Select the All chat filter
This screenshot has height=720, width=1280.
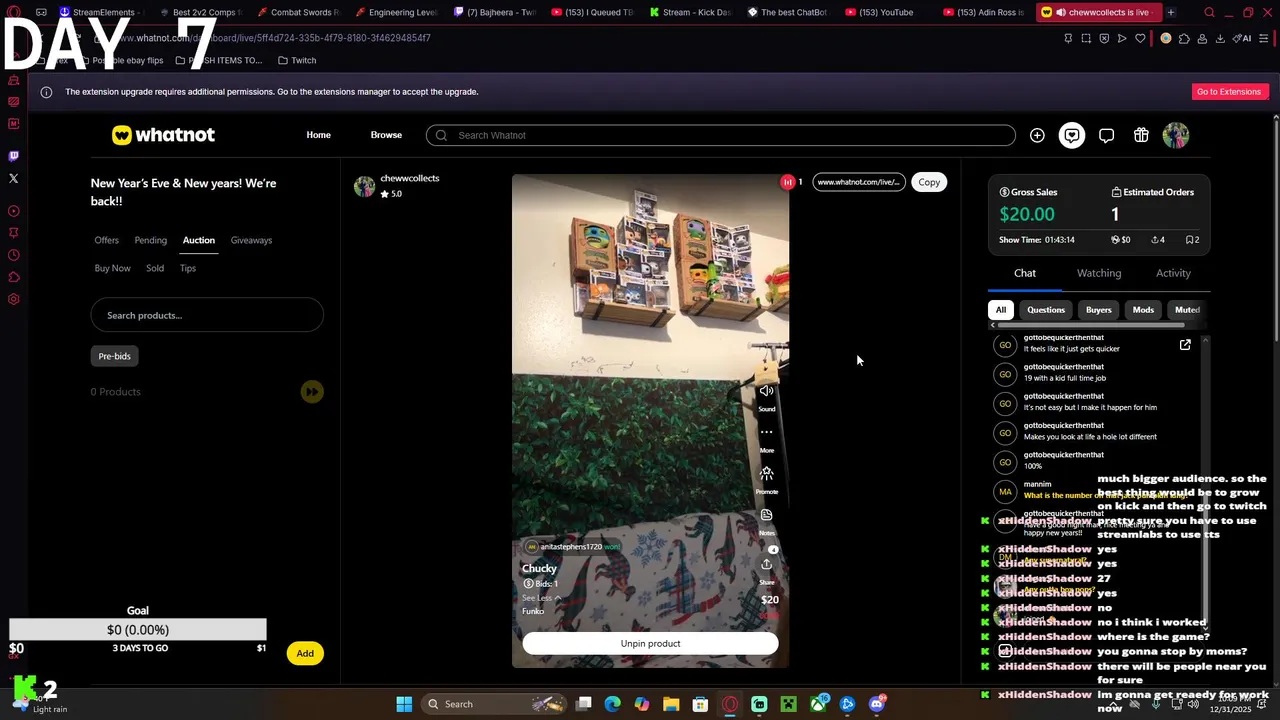coord(1000,310)
